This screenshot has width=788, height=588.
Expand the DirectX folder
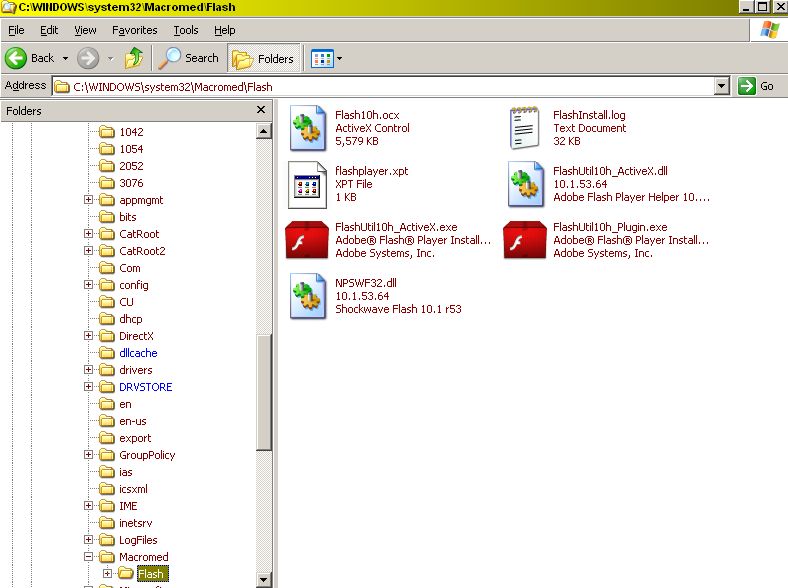point(88,335)
